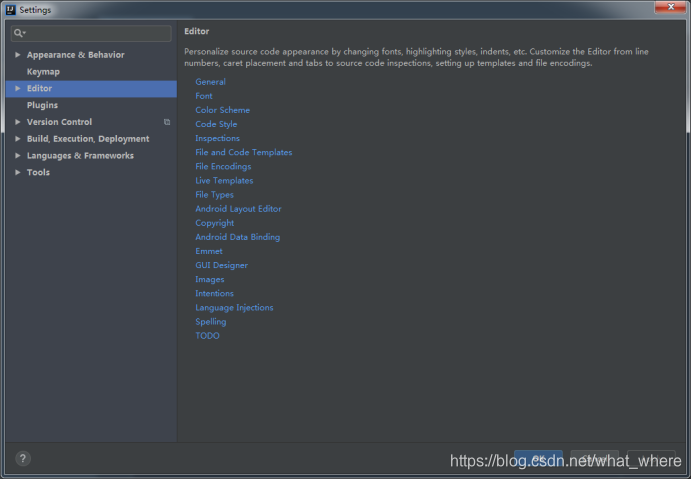Viewport: 692px width, 480px height.
Task: Expand Languages & Frameworks arrow
Action: click(18, 155)
